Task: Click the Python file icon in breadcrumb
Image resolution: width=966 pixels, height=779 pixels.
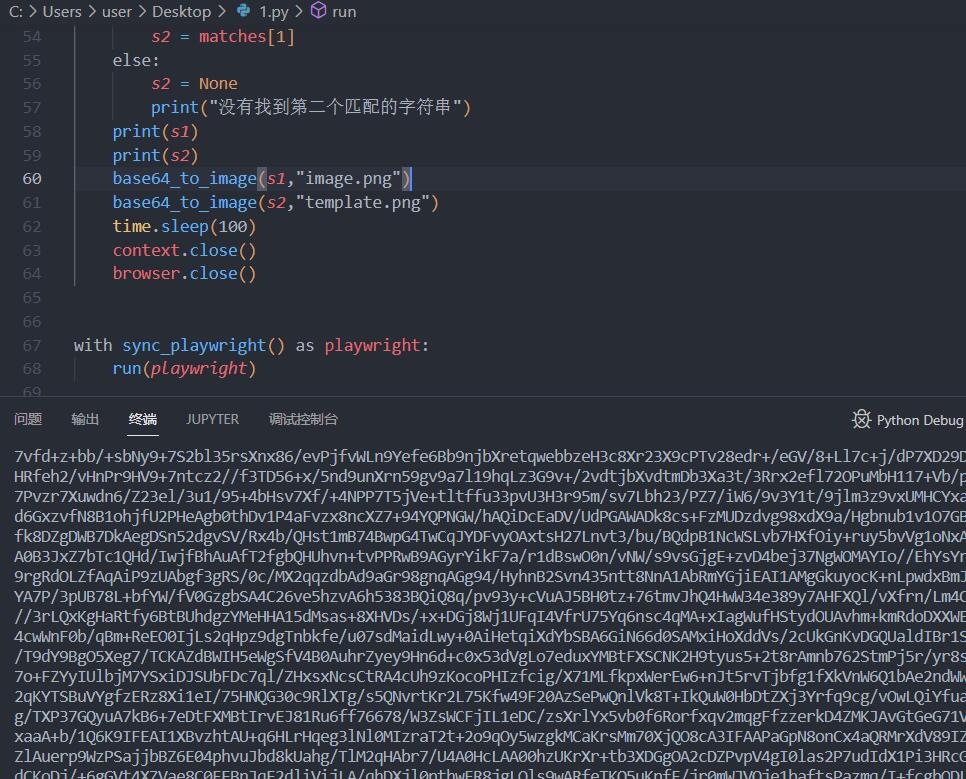Action: pos(244,12)
